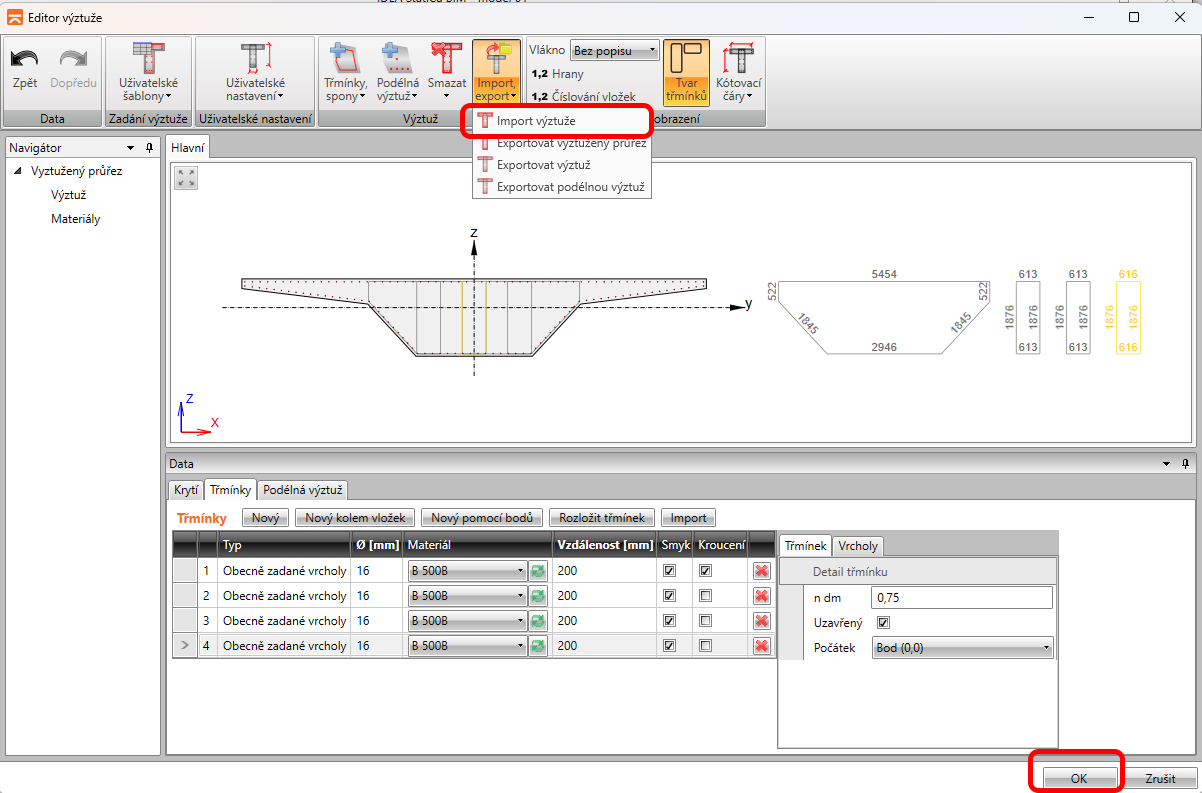Click the fullscreen expand icon in view
1202x793 pixels.
(186, 178)
